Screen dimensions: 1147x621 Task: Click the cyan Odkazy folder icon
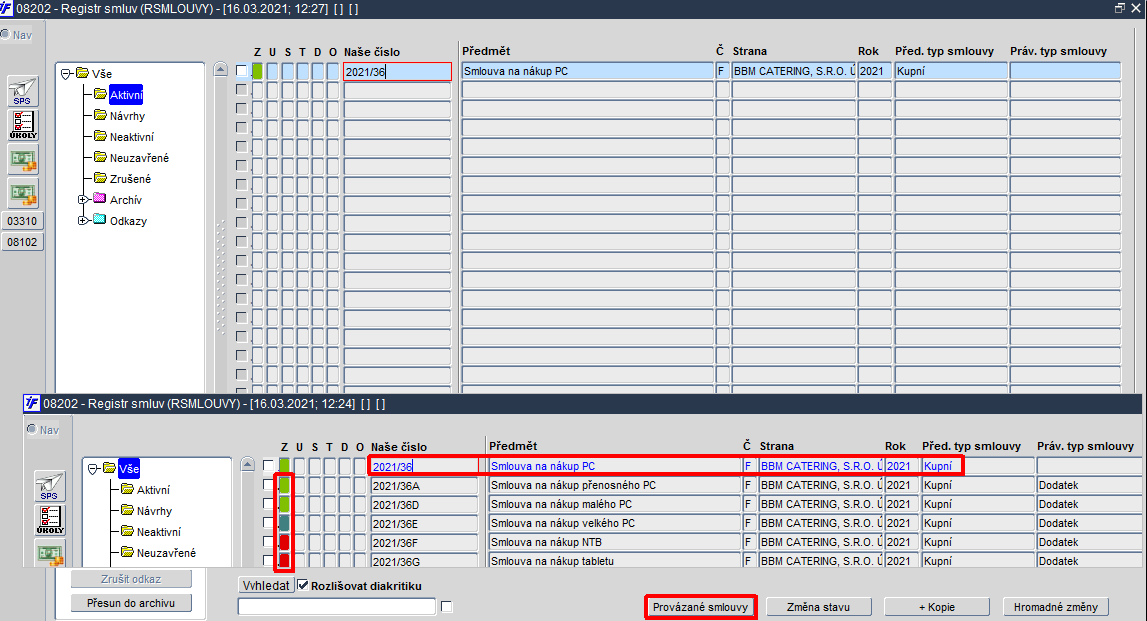point(100,219)
